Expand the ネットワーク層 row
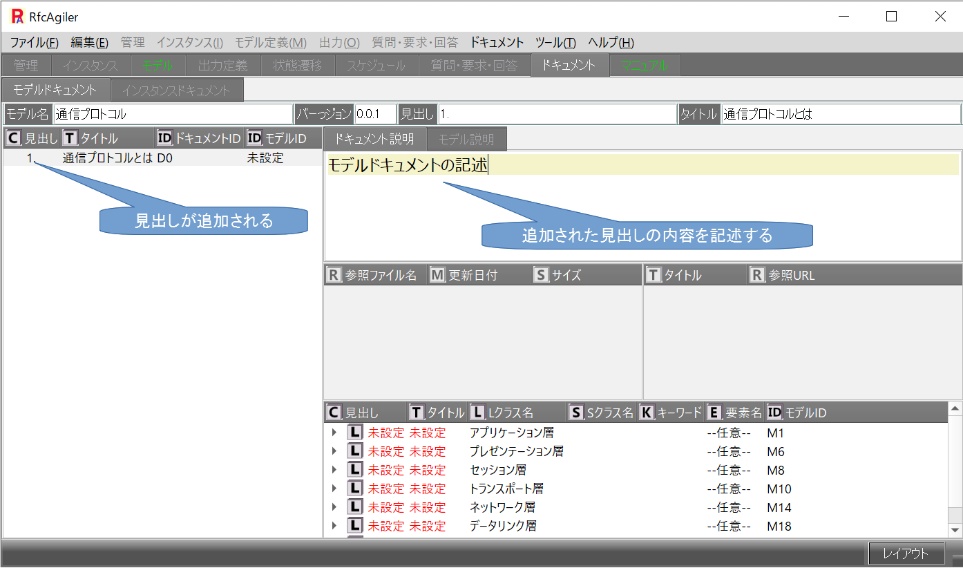This screenshot has height=568, width=963. [x=334, y=507]
